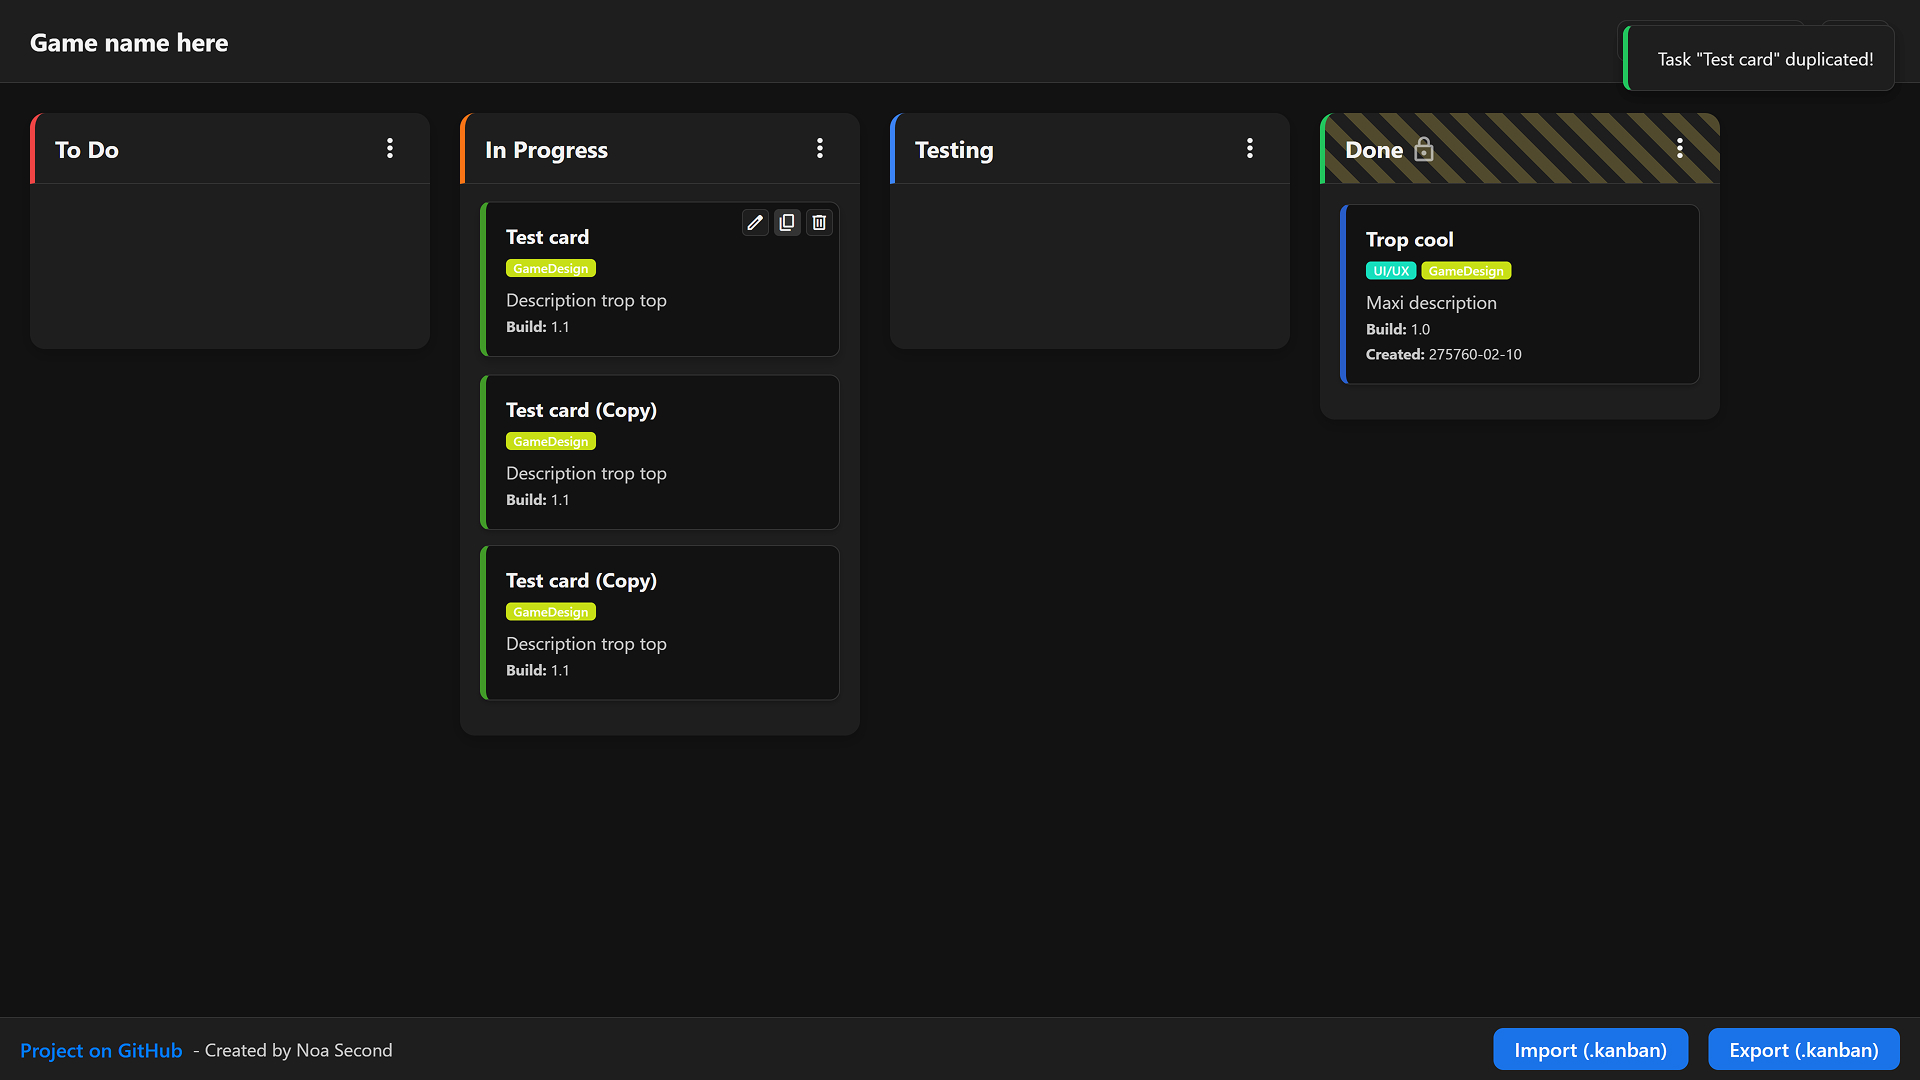
Task: Click the Export (.kanban) button
Action: point(1803,1050)
